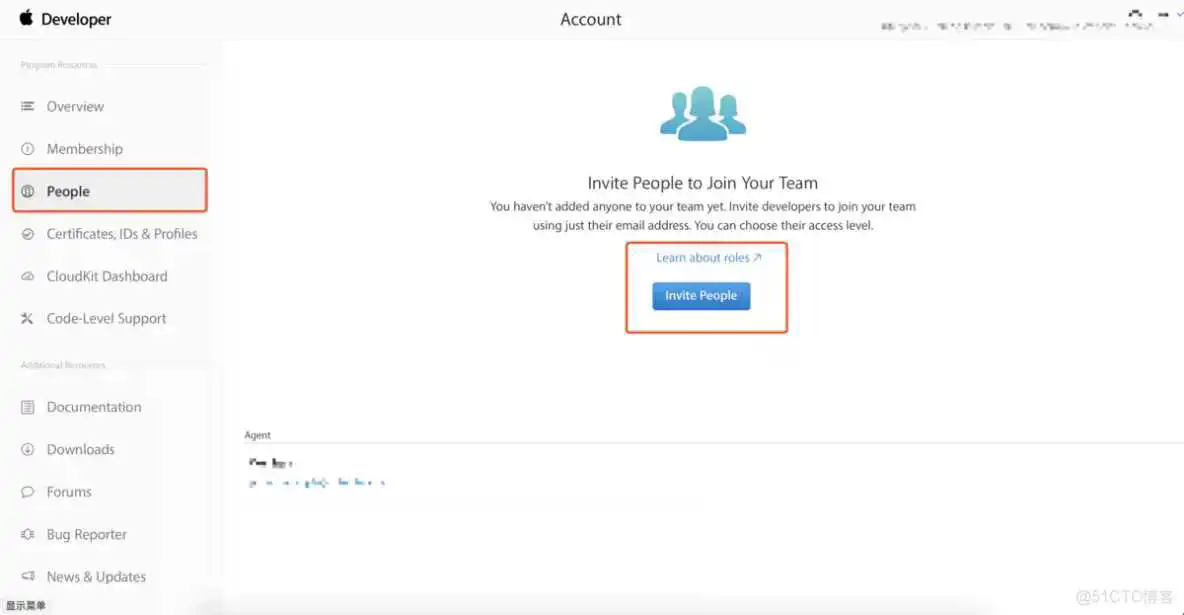Click the Membership info icon

[27, 148]
